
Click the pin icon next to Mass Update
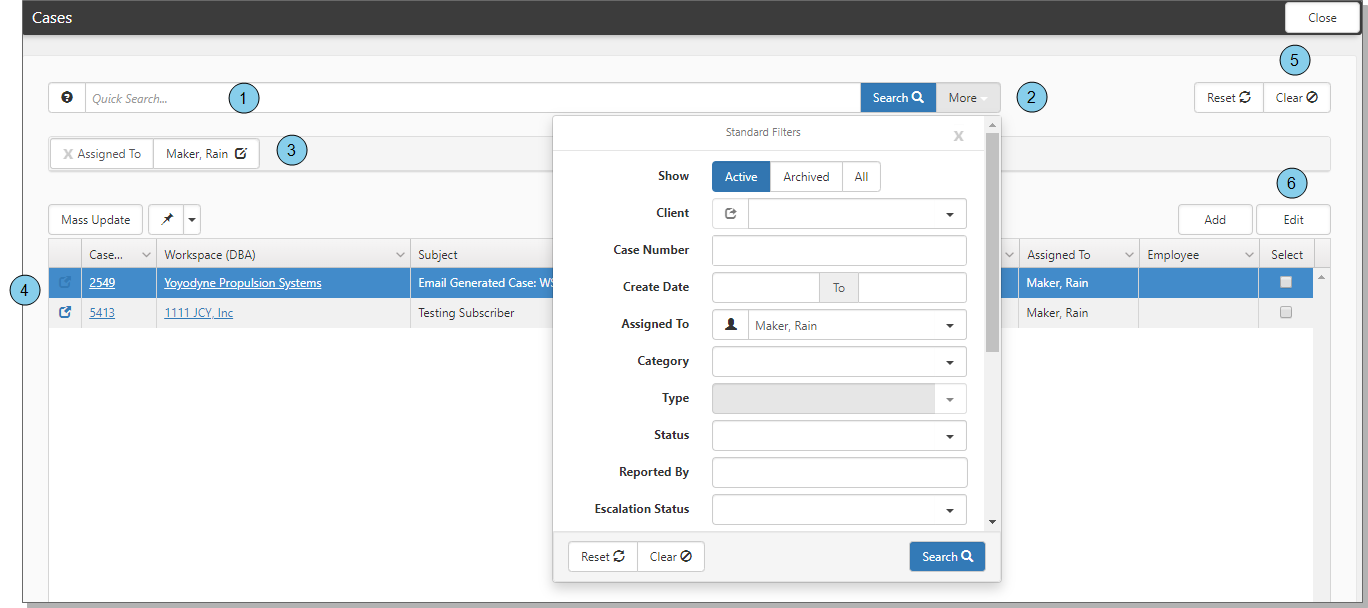pos(166,220)
